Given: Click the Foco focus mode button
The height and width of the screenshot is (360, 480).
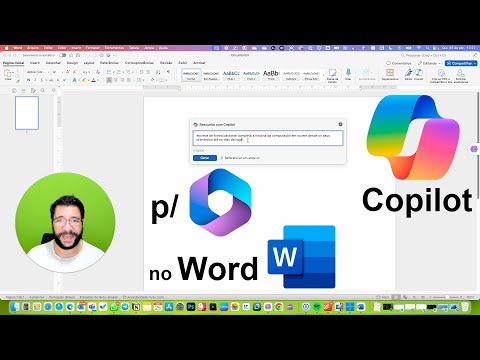Looking at the screenshot, I should [x=383, y=297].
